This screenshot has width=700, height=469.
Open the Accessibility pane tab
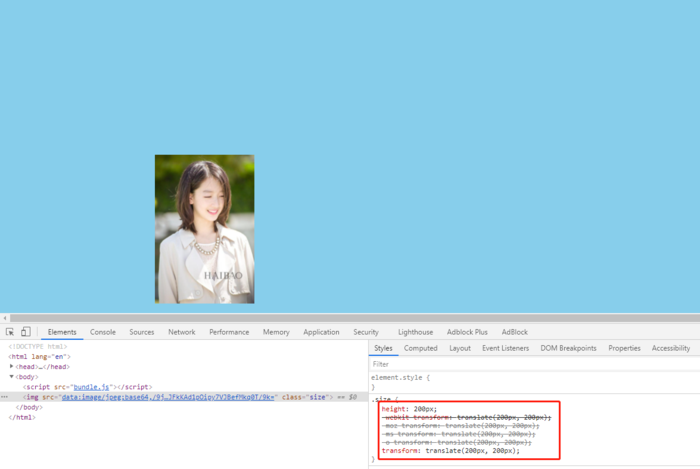point(671,348)
